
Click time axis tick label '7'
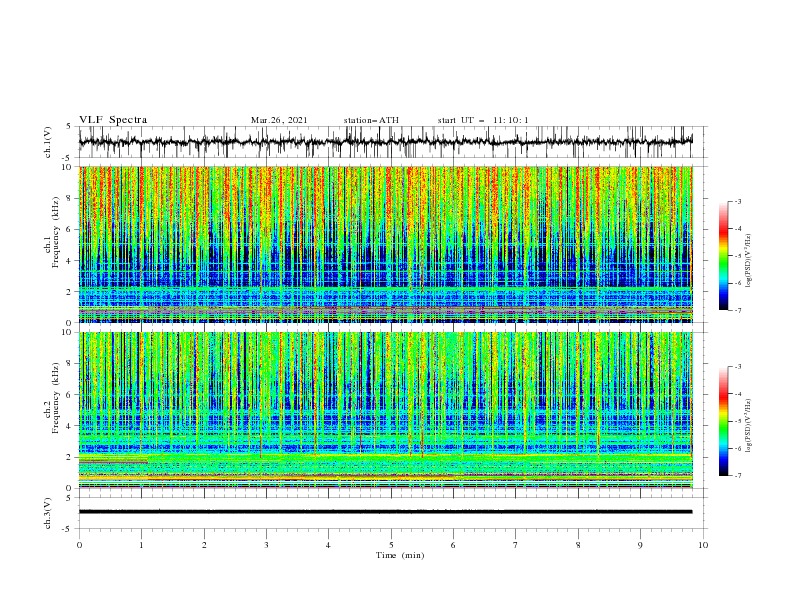point(516,545)
